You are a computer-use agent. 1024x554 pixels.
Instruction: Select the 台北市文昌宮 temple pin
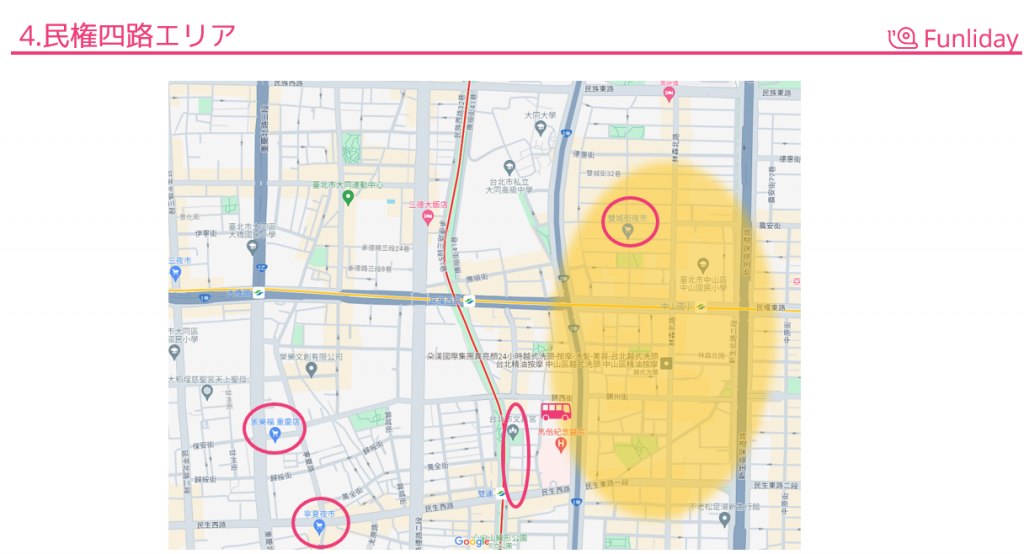pyautogui.click(x=513, y=431)
